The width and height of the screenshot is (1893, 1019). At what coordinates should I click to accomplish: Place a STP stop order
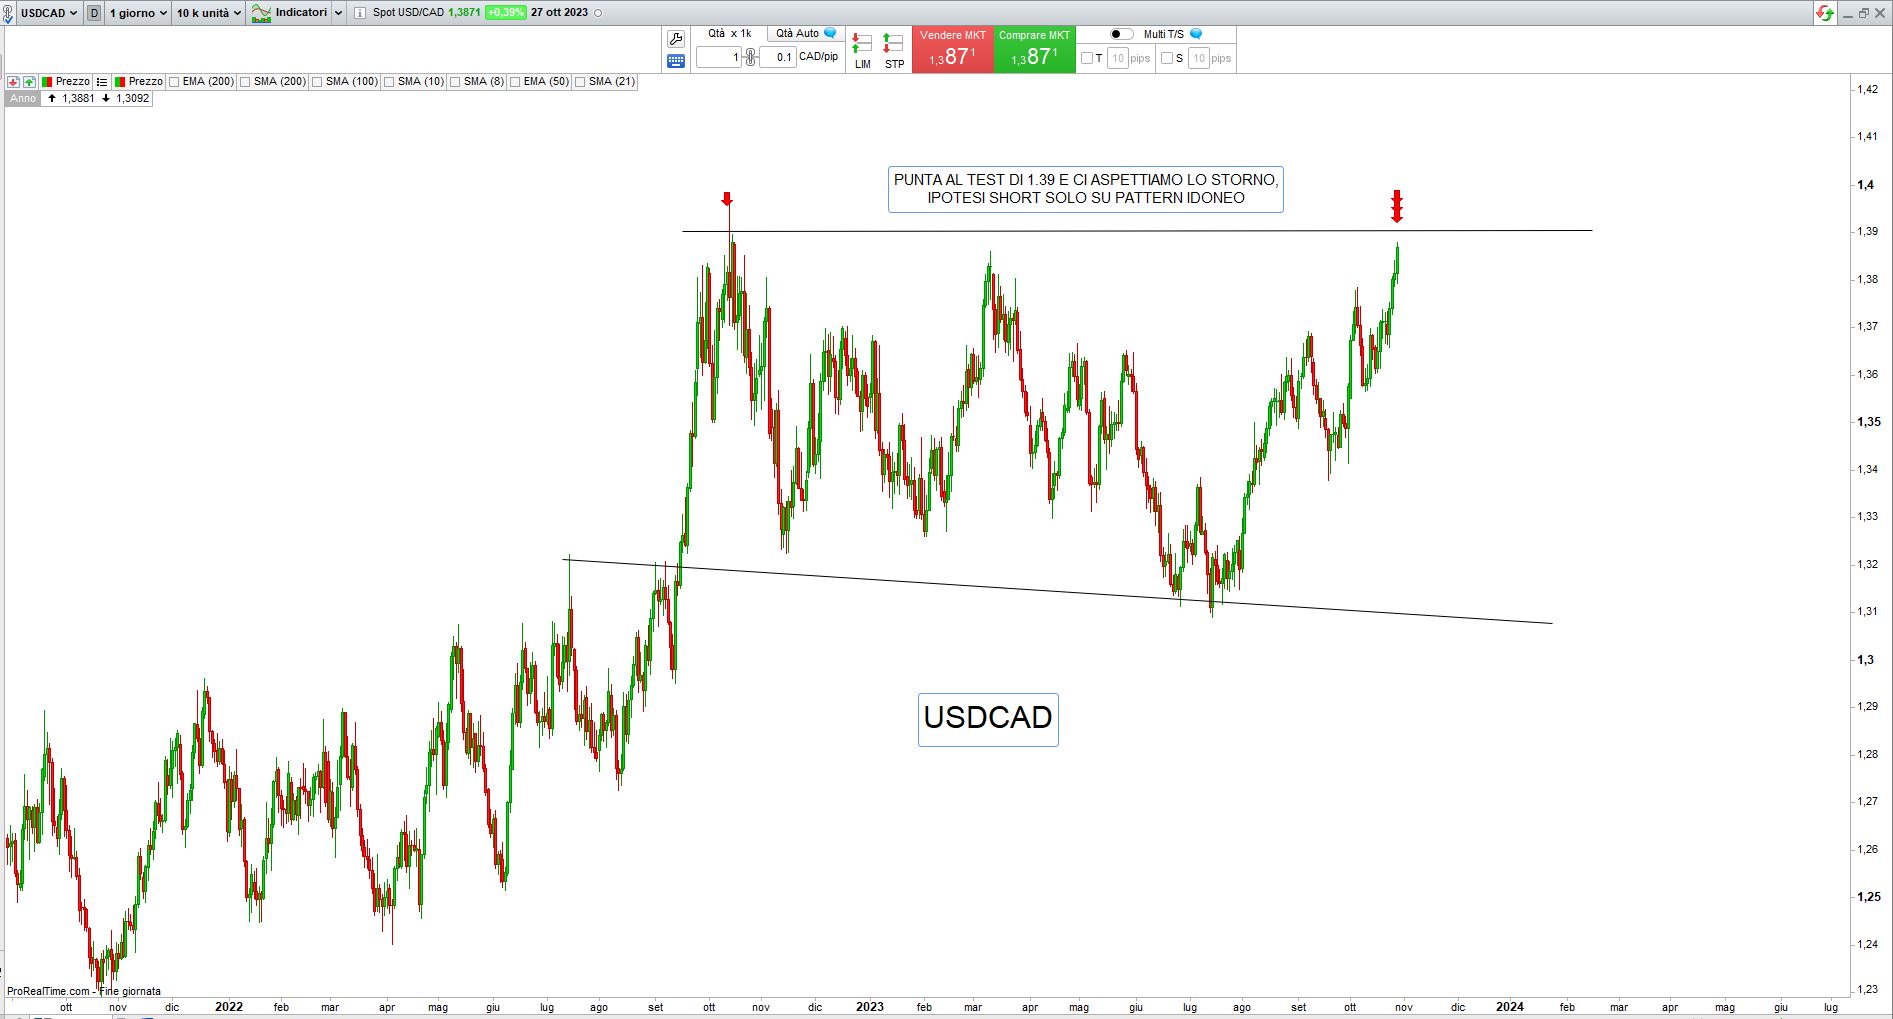pyautogui.click(x=894, y=51)
